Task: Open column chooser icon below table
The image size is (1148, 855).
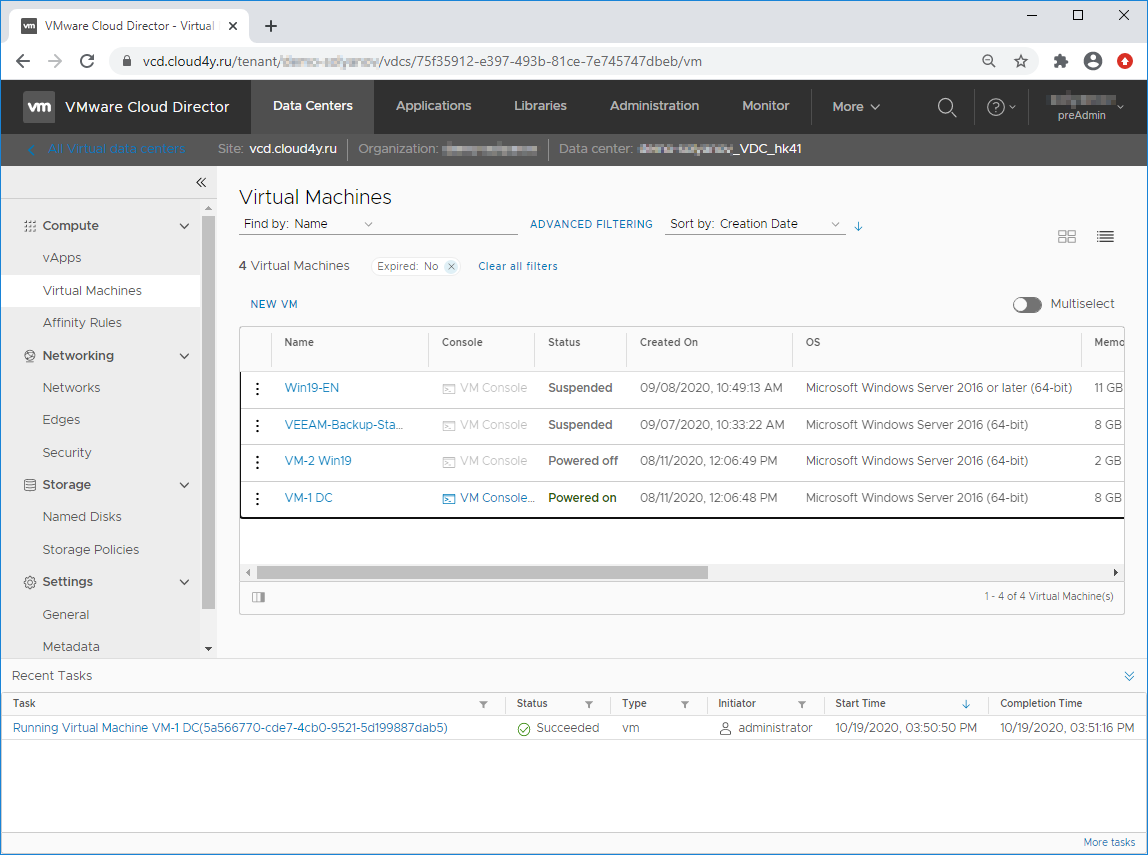Action: click(x=258, y=597)
